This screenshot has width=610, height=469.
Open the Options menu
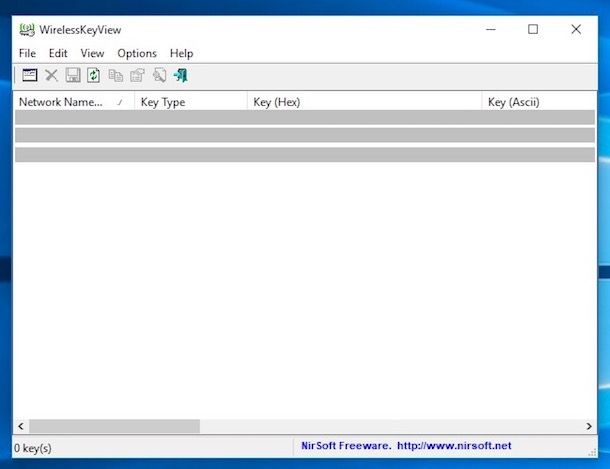(x=137, y=53)
